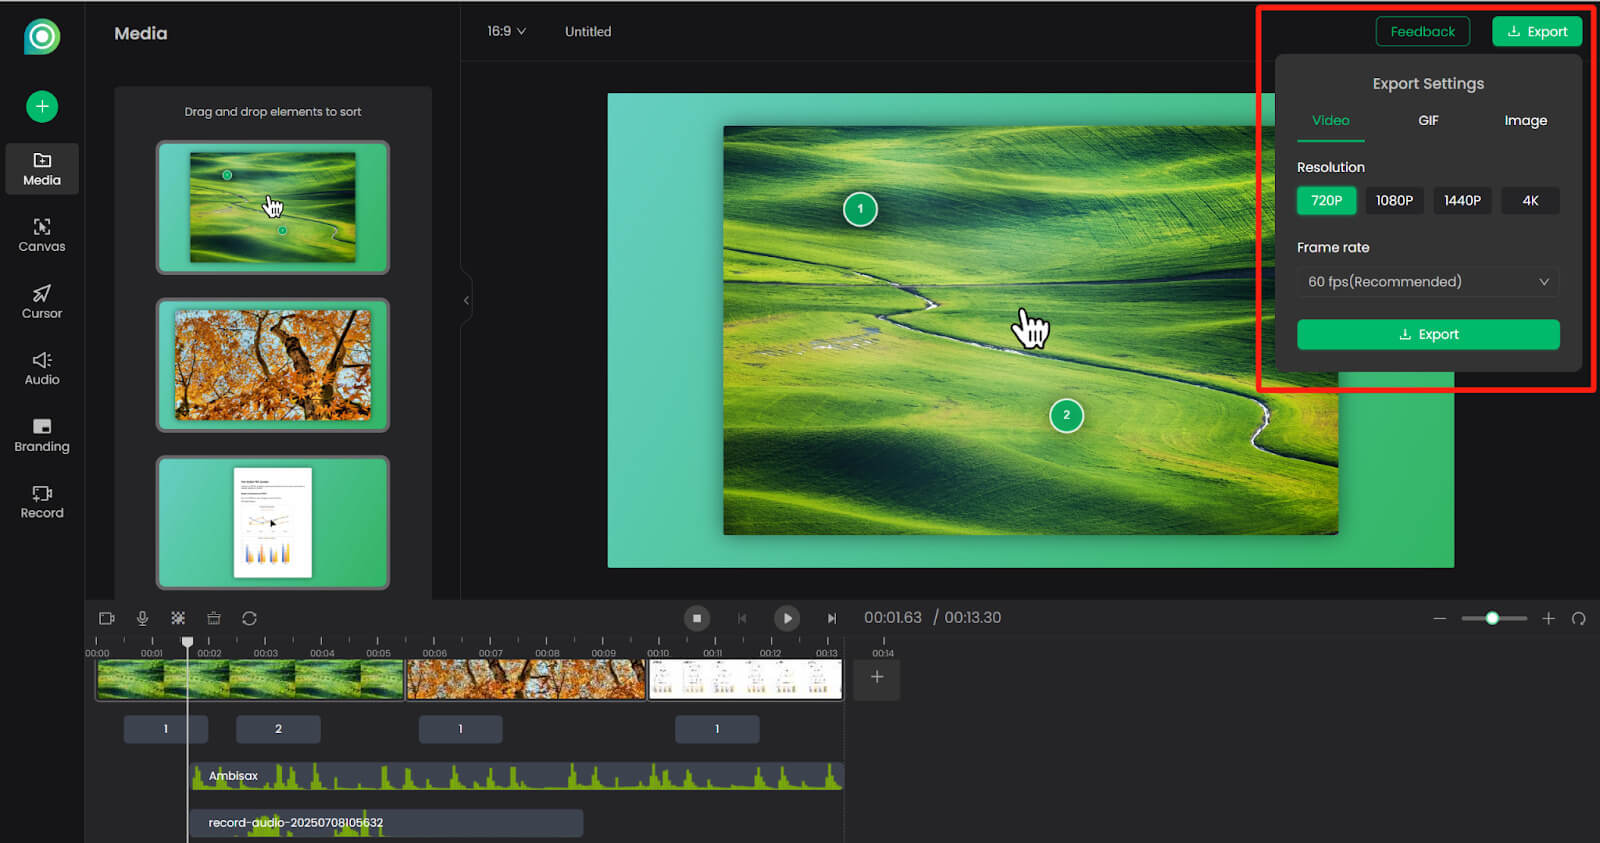Click the Untitled project name
Image resolution: width=1600 pixels, height=843 pixels.
(x=588, y=31)
